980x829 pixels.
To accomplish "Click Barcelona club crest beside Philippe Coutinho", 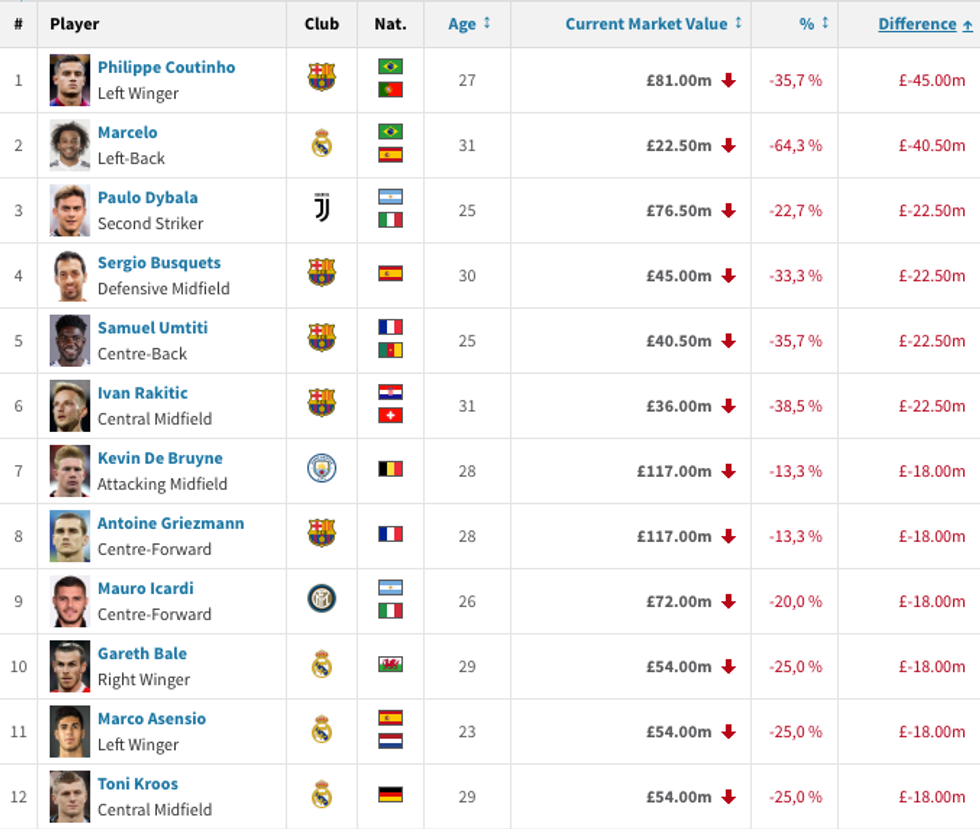I will point(321,78).
